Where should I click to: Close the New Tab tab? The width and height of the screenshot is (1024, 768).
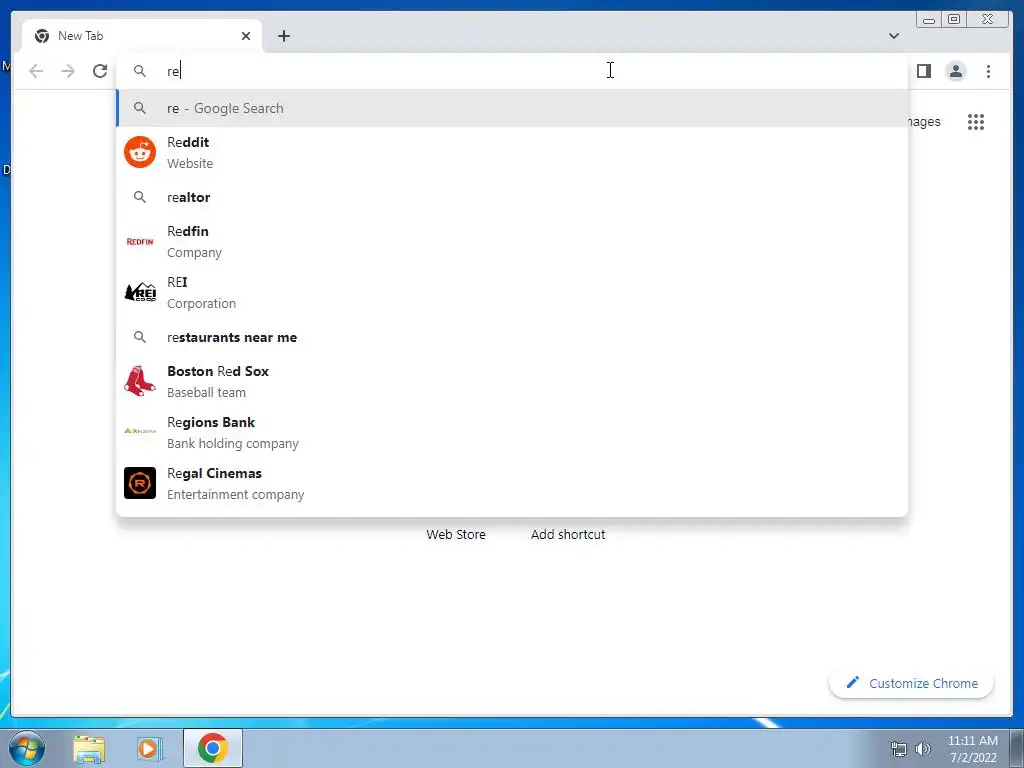tap(246, 36)
